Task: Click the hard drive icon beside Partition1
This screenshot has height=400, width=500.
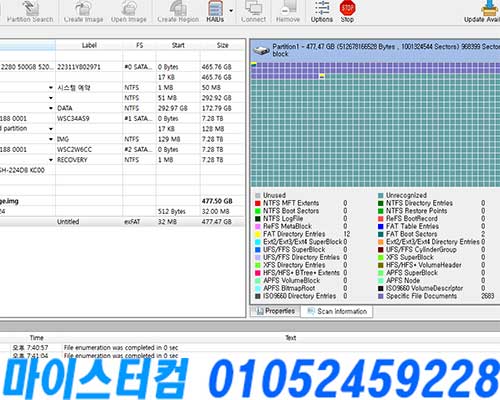Action: coord(262,50)
